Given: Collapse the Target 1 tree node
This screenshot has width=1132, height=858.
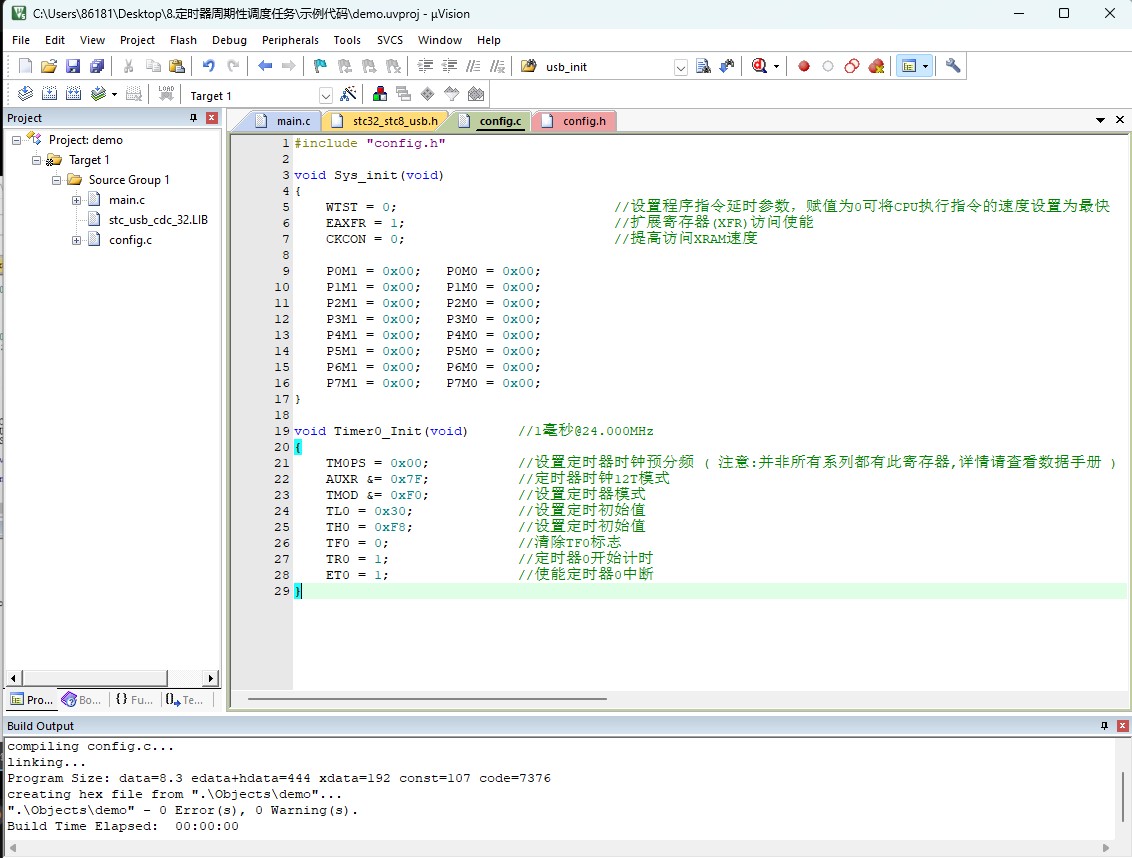Looking at the screenshot, I should tap(36, 160).
